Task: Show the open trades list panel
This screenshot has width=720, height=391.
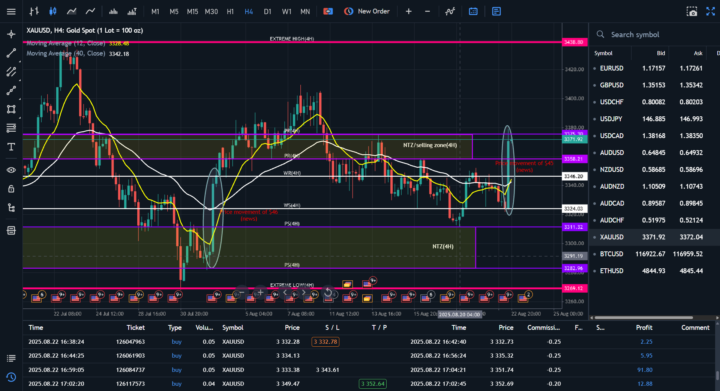Action: click(x=11, y=358)
